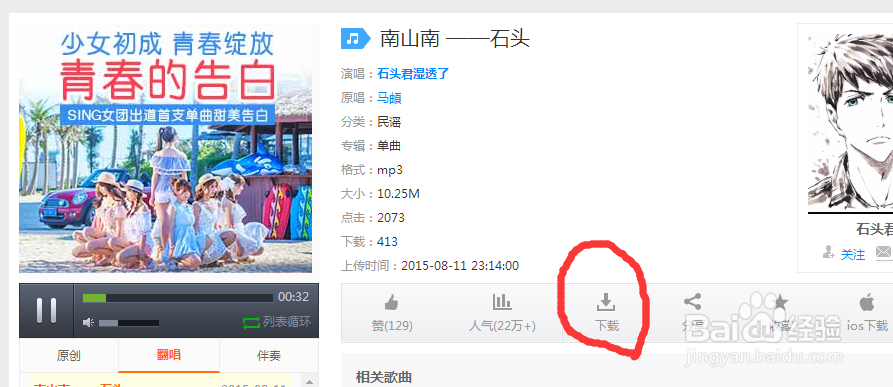Click the song list scrollbar up arrow

309,381
